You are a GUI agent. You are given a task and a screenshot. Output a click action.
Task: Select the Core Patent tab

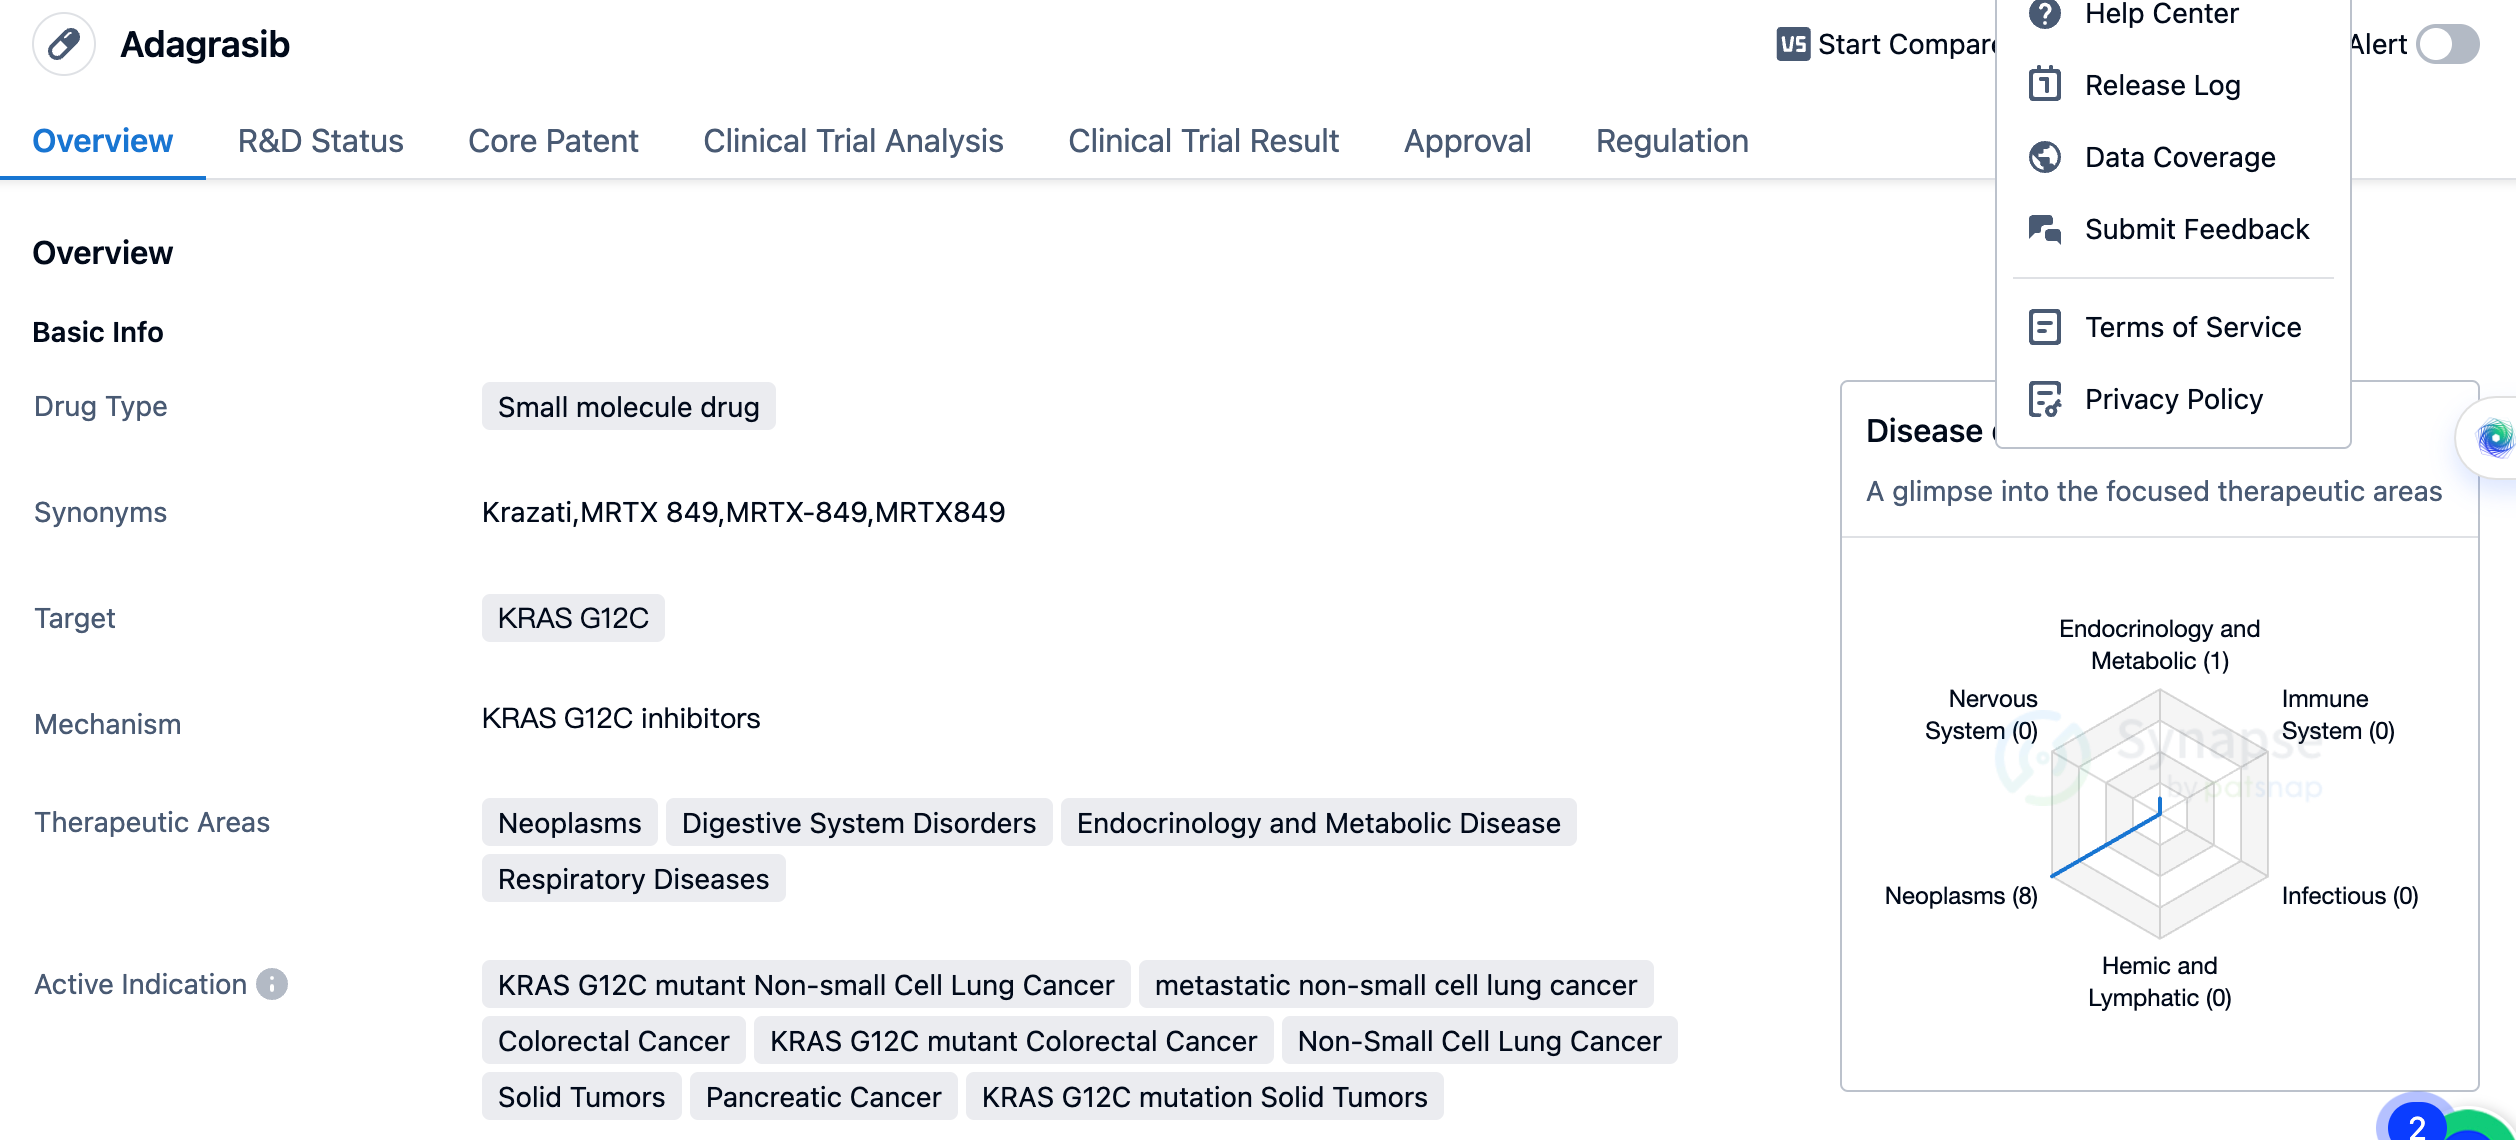[552, 141]
